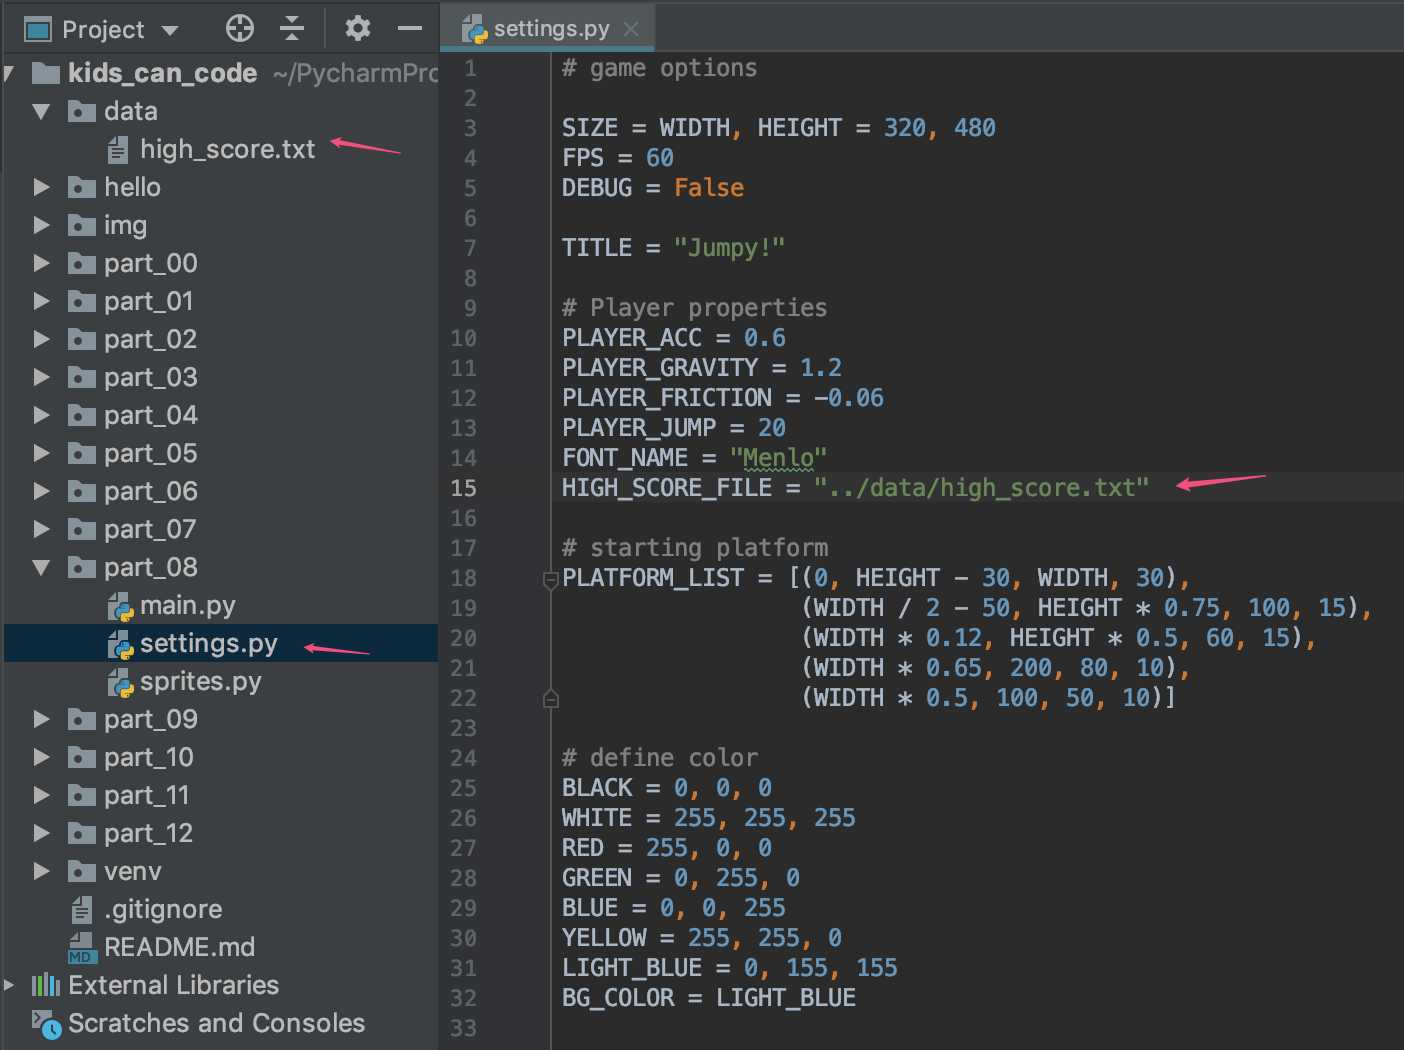
Task: Collapse the data folder arrow
Action: tap(41, 111)
